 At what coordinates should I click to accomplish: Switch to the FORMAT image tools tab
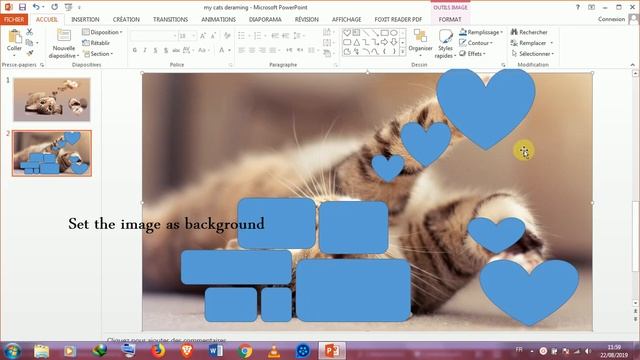(x=450, y=19)
